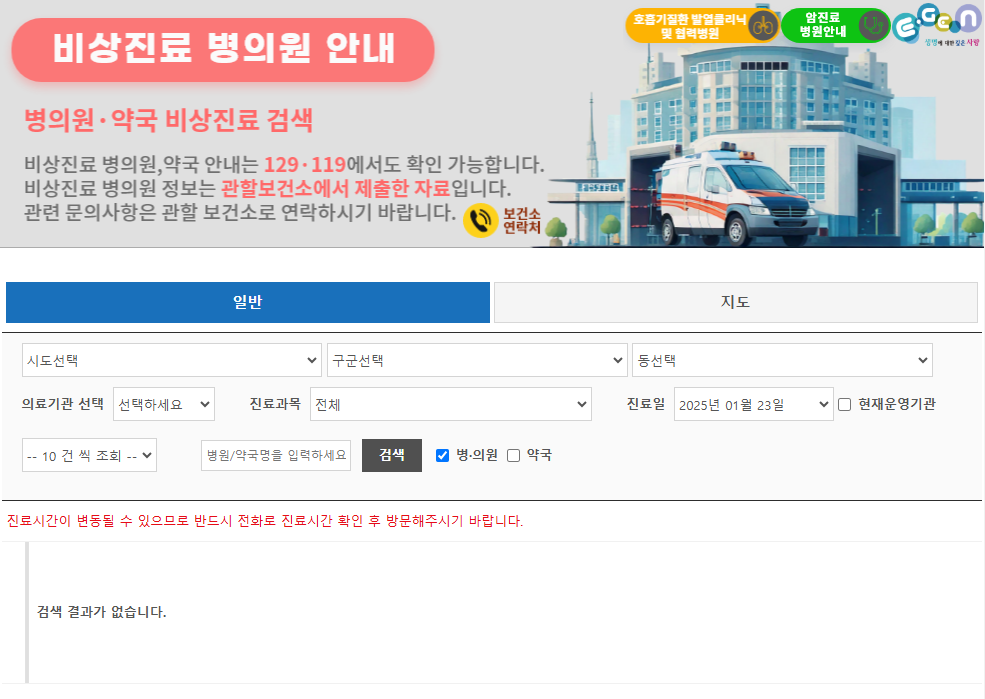
Task: Click the hospital/pharmacy name input field
Action: click(276, 455)
